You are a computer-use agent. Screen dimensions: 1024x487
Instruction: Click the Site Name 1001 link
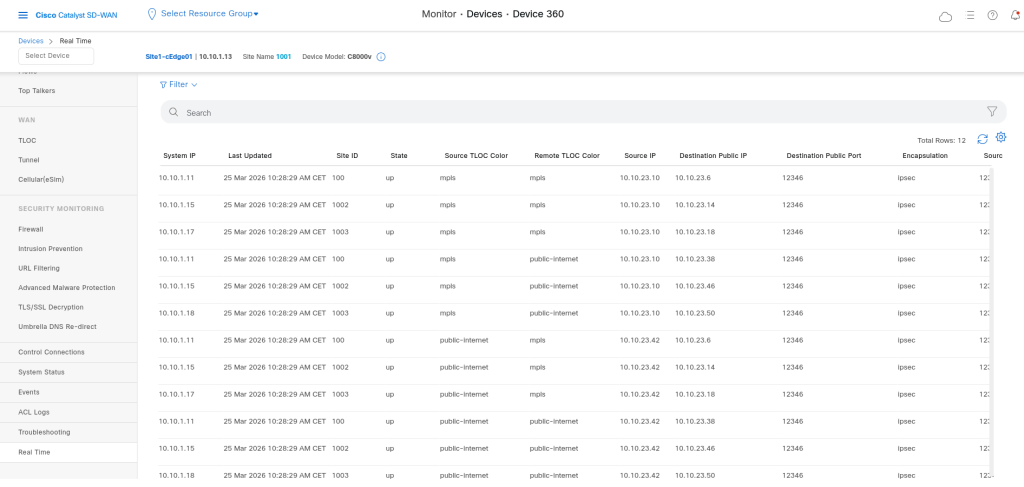tap(283, 57)
